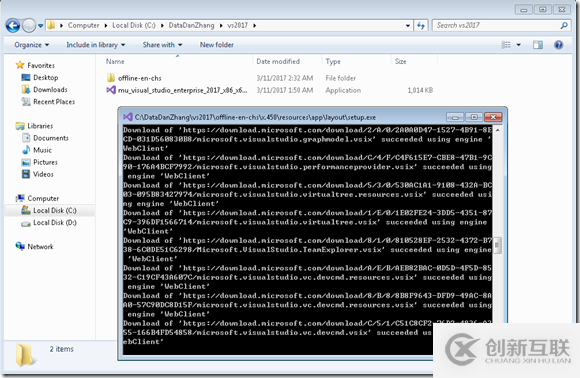580x378 pixels.
Task: Click the Explorer forward arrow button
Action: point(29,26)
